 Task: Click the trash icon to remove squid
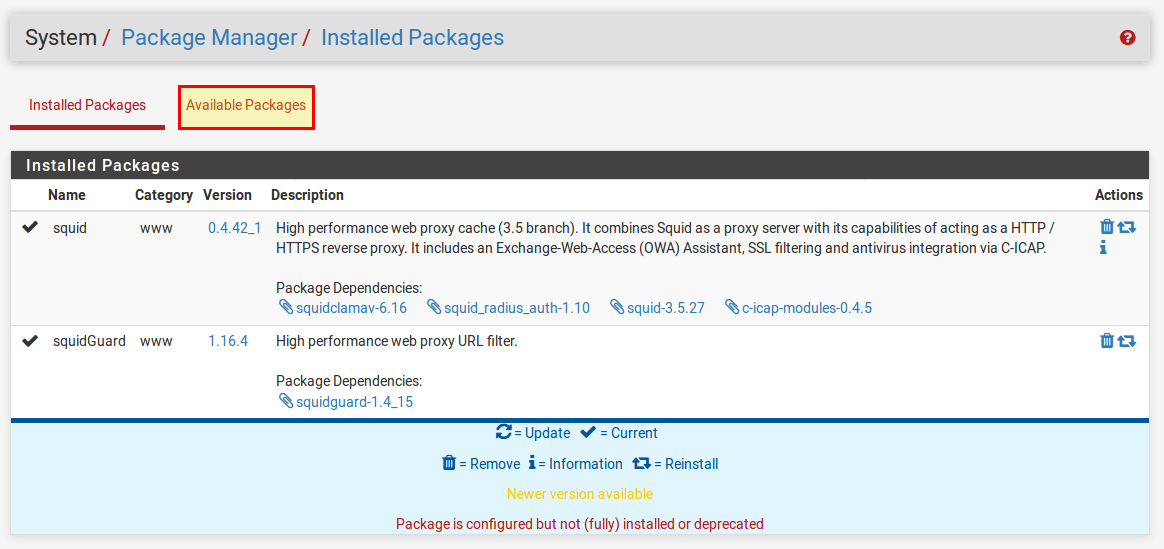pos(1106,227)
